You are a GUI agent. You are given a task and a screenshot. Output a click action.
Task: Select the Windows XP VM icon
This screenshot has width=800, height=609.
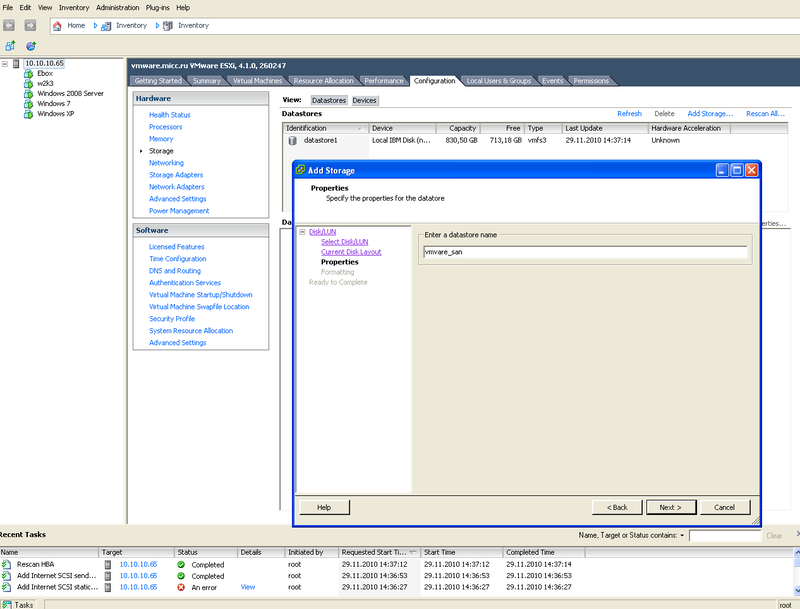(x=29, y=114)
